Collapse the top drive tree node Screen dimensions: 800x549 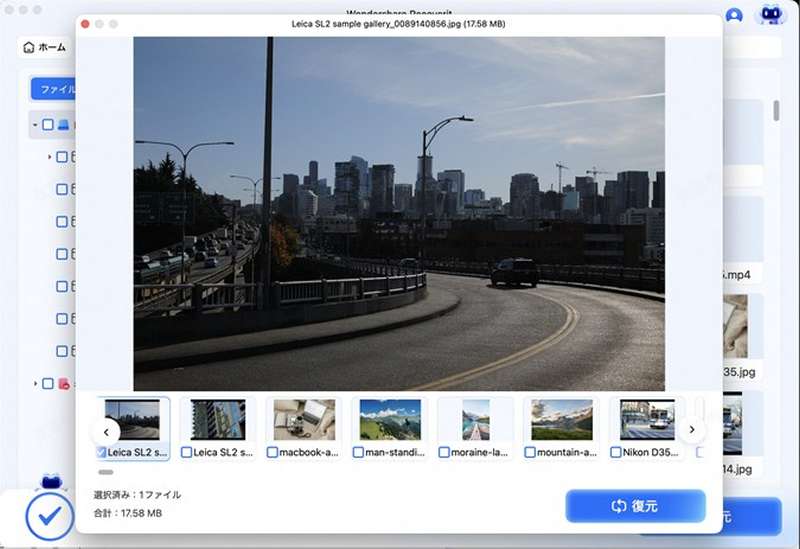(x=35, y=125)
